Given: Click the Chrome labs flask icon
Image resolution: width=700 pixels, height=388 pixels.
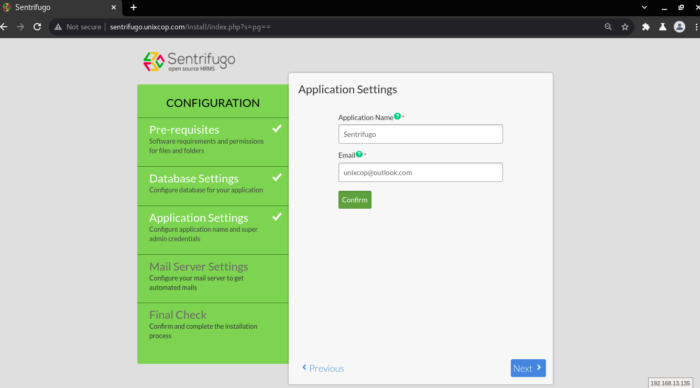Looking at the screenshot, I should point(662,27).
